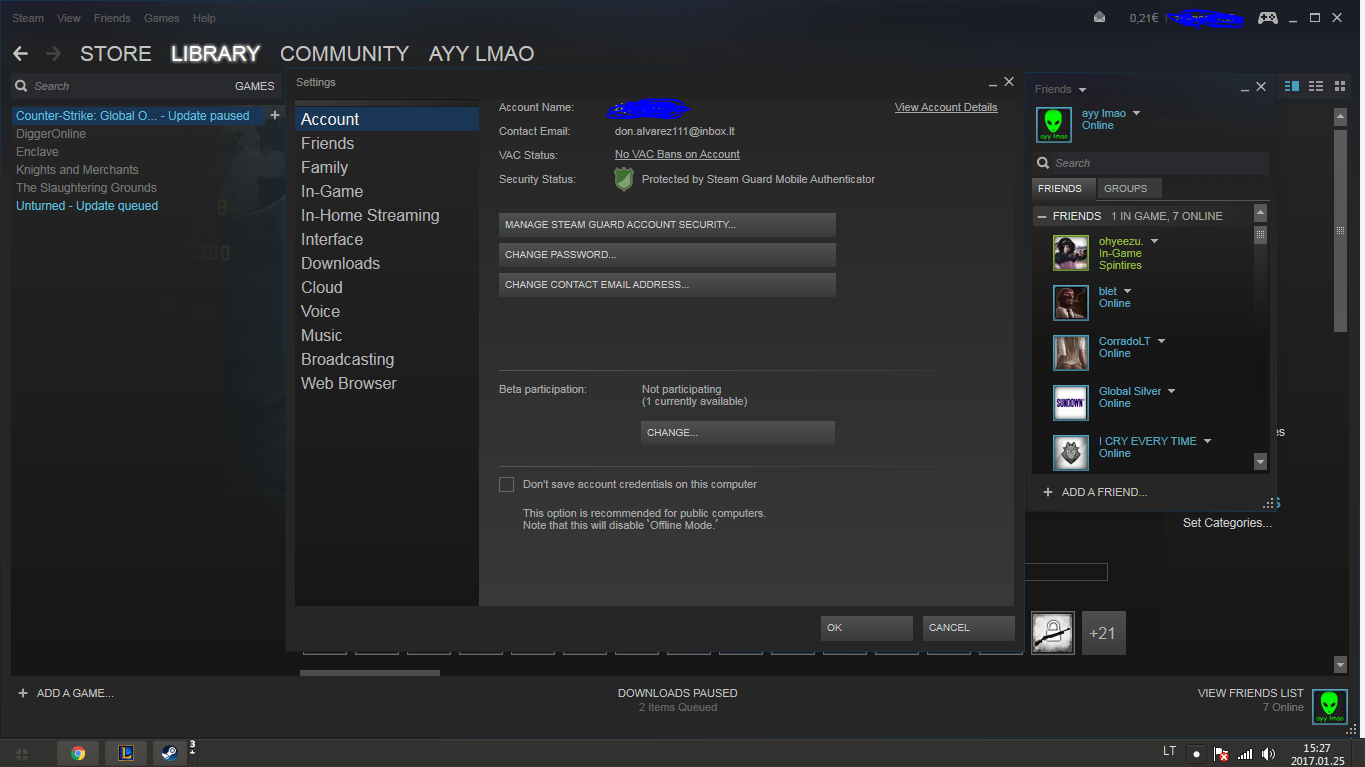Open CorradoLT's avatar in friends list

coord(1070,352)
